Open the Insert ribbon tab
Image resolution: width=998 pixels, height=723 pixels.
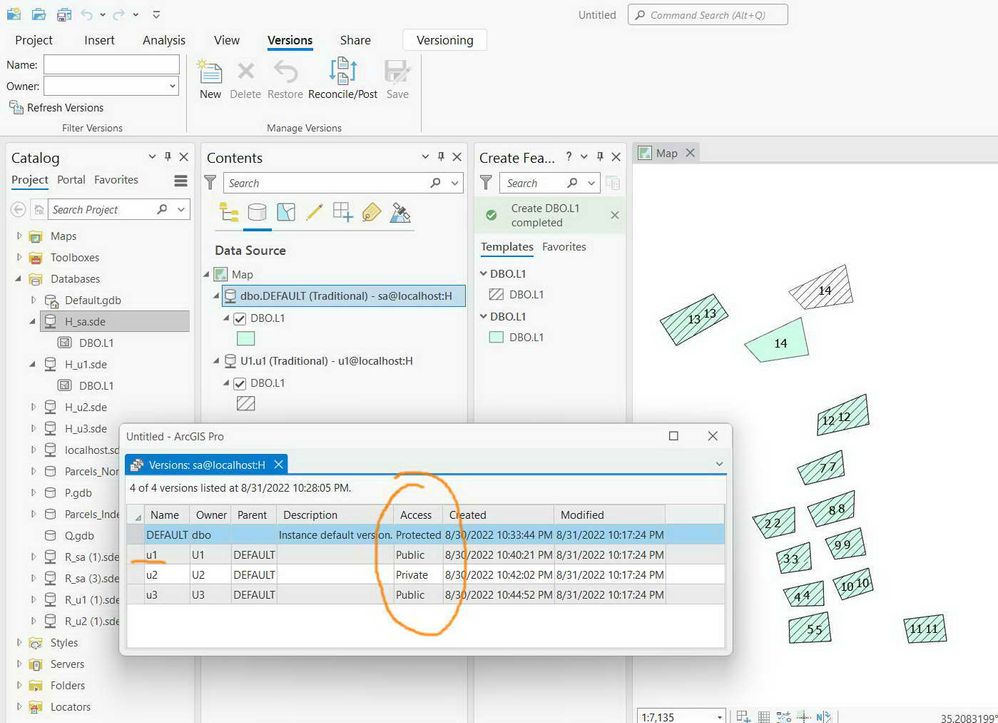coord(99,40)
